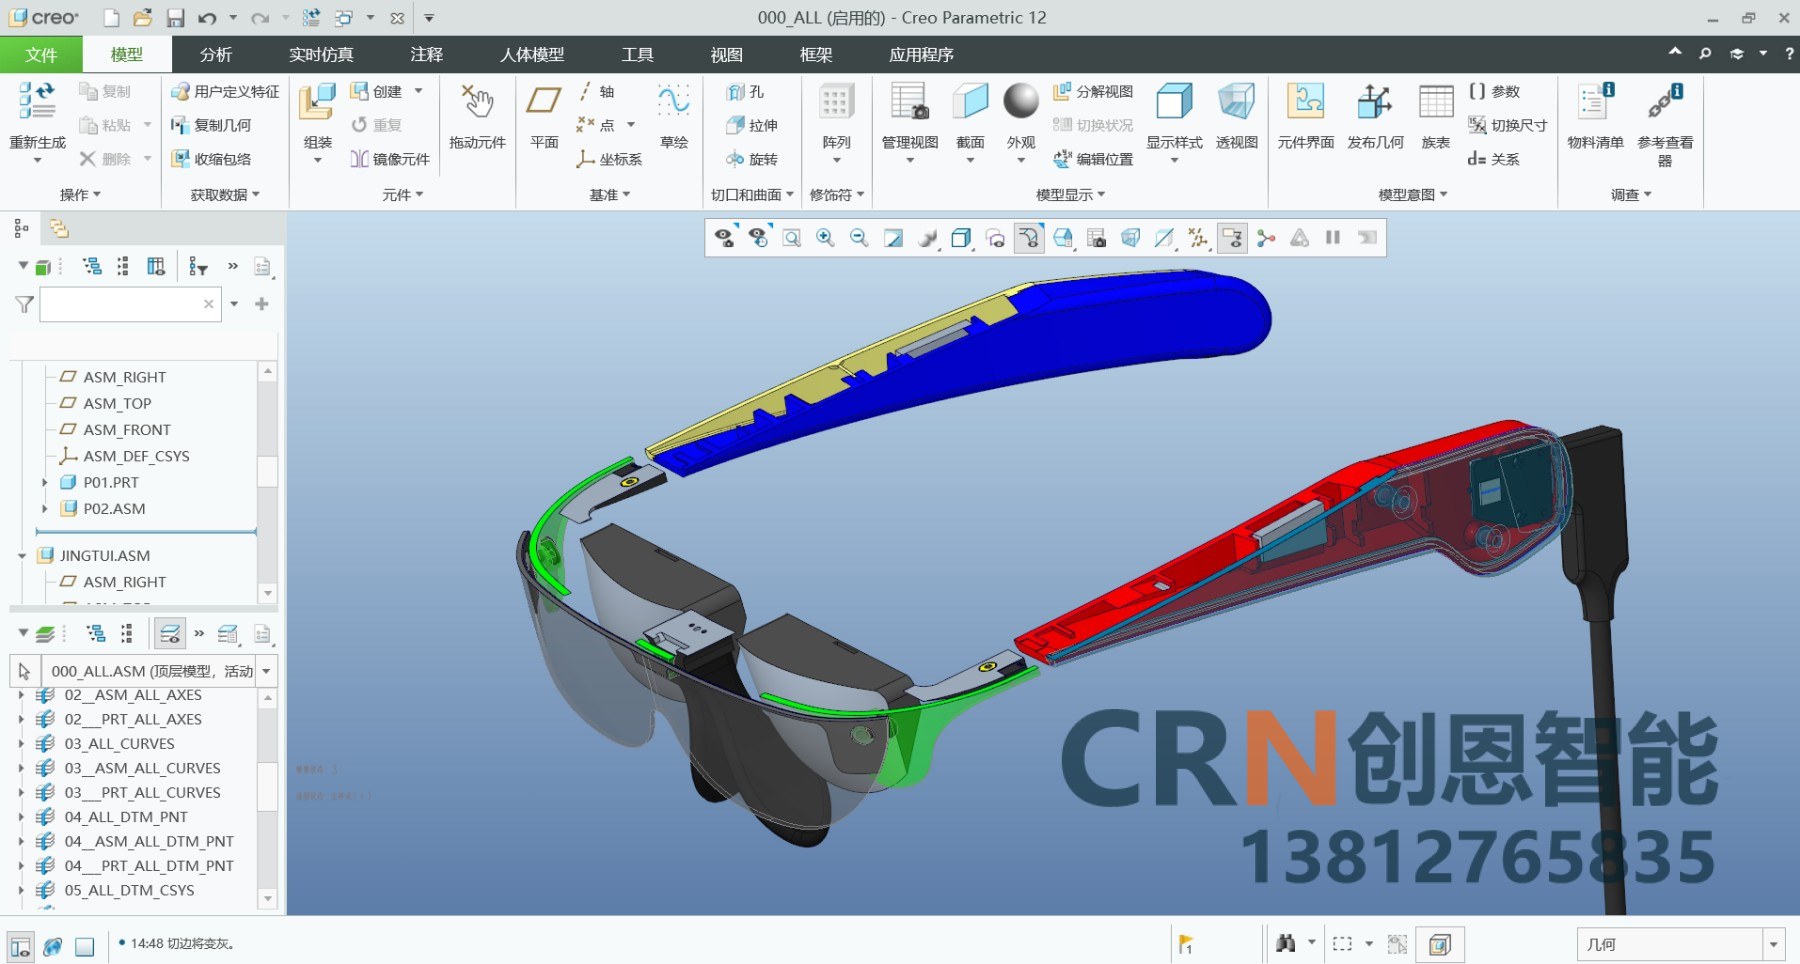Click the 关系 (Relations) button
Viewport: 1800px width, 964px height.
(x=1493, y=159)
